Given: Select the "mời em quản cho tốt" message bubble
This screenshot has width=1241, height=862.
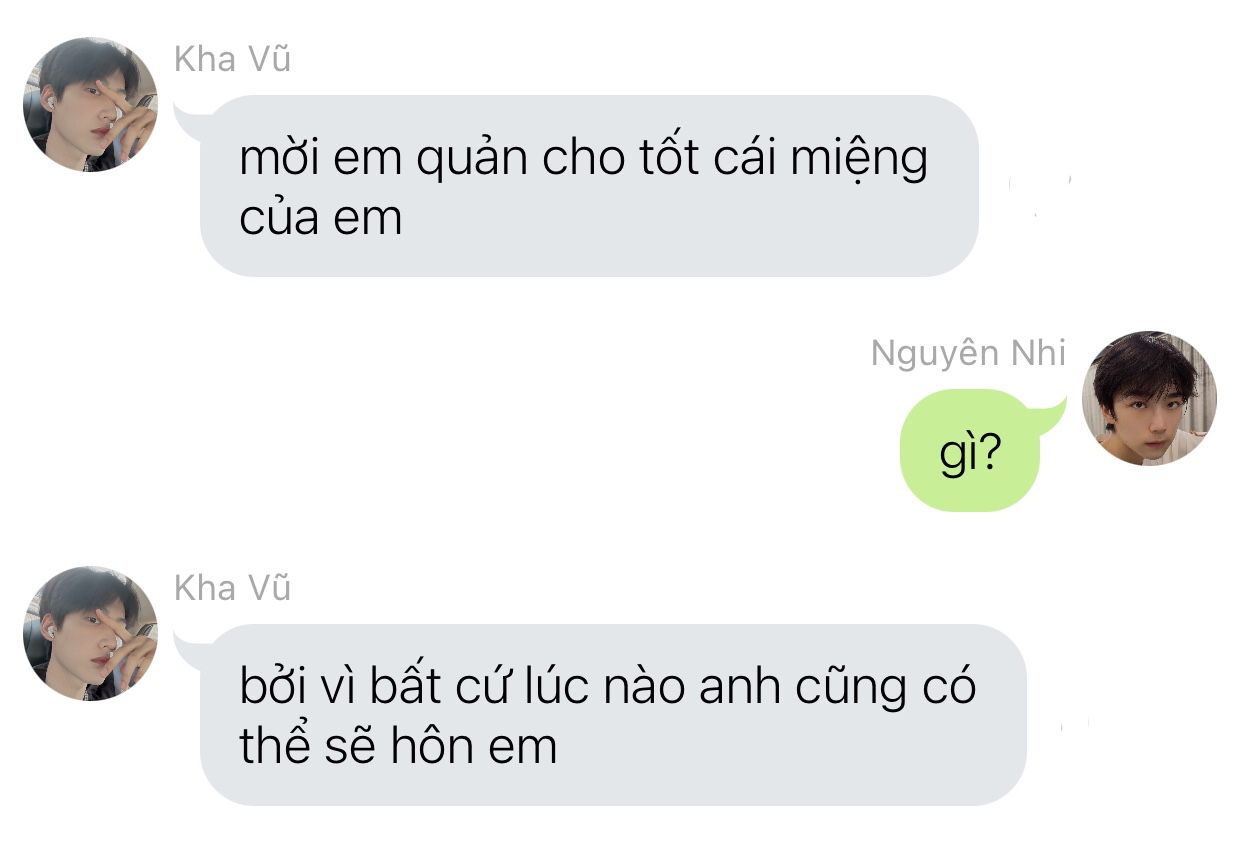Looking at the screenshot, I should click(x=589, y=186).
